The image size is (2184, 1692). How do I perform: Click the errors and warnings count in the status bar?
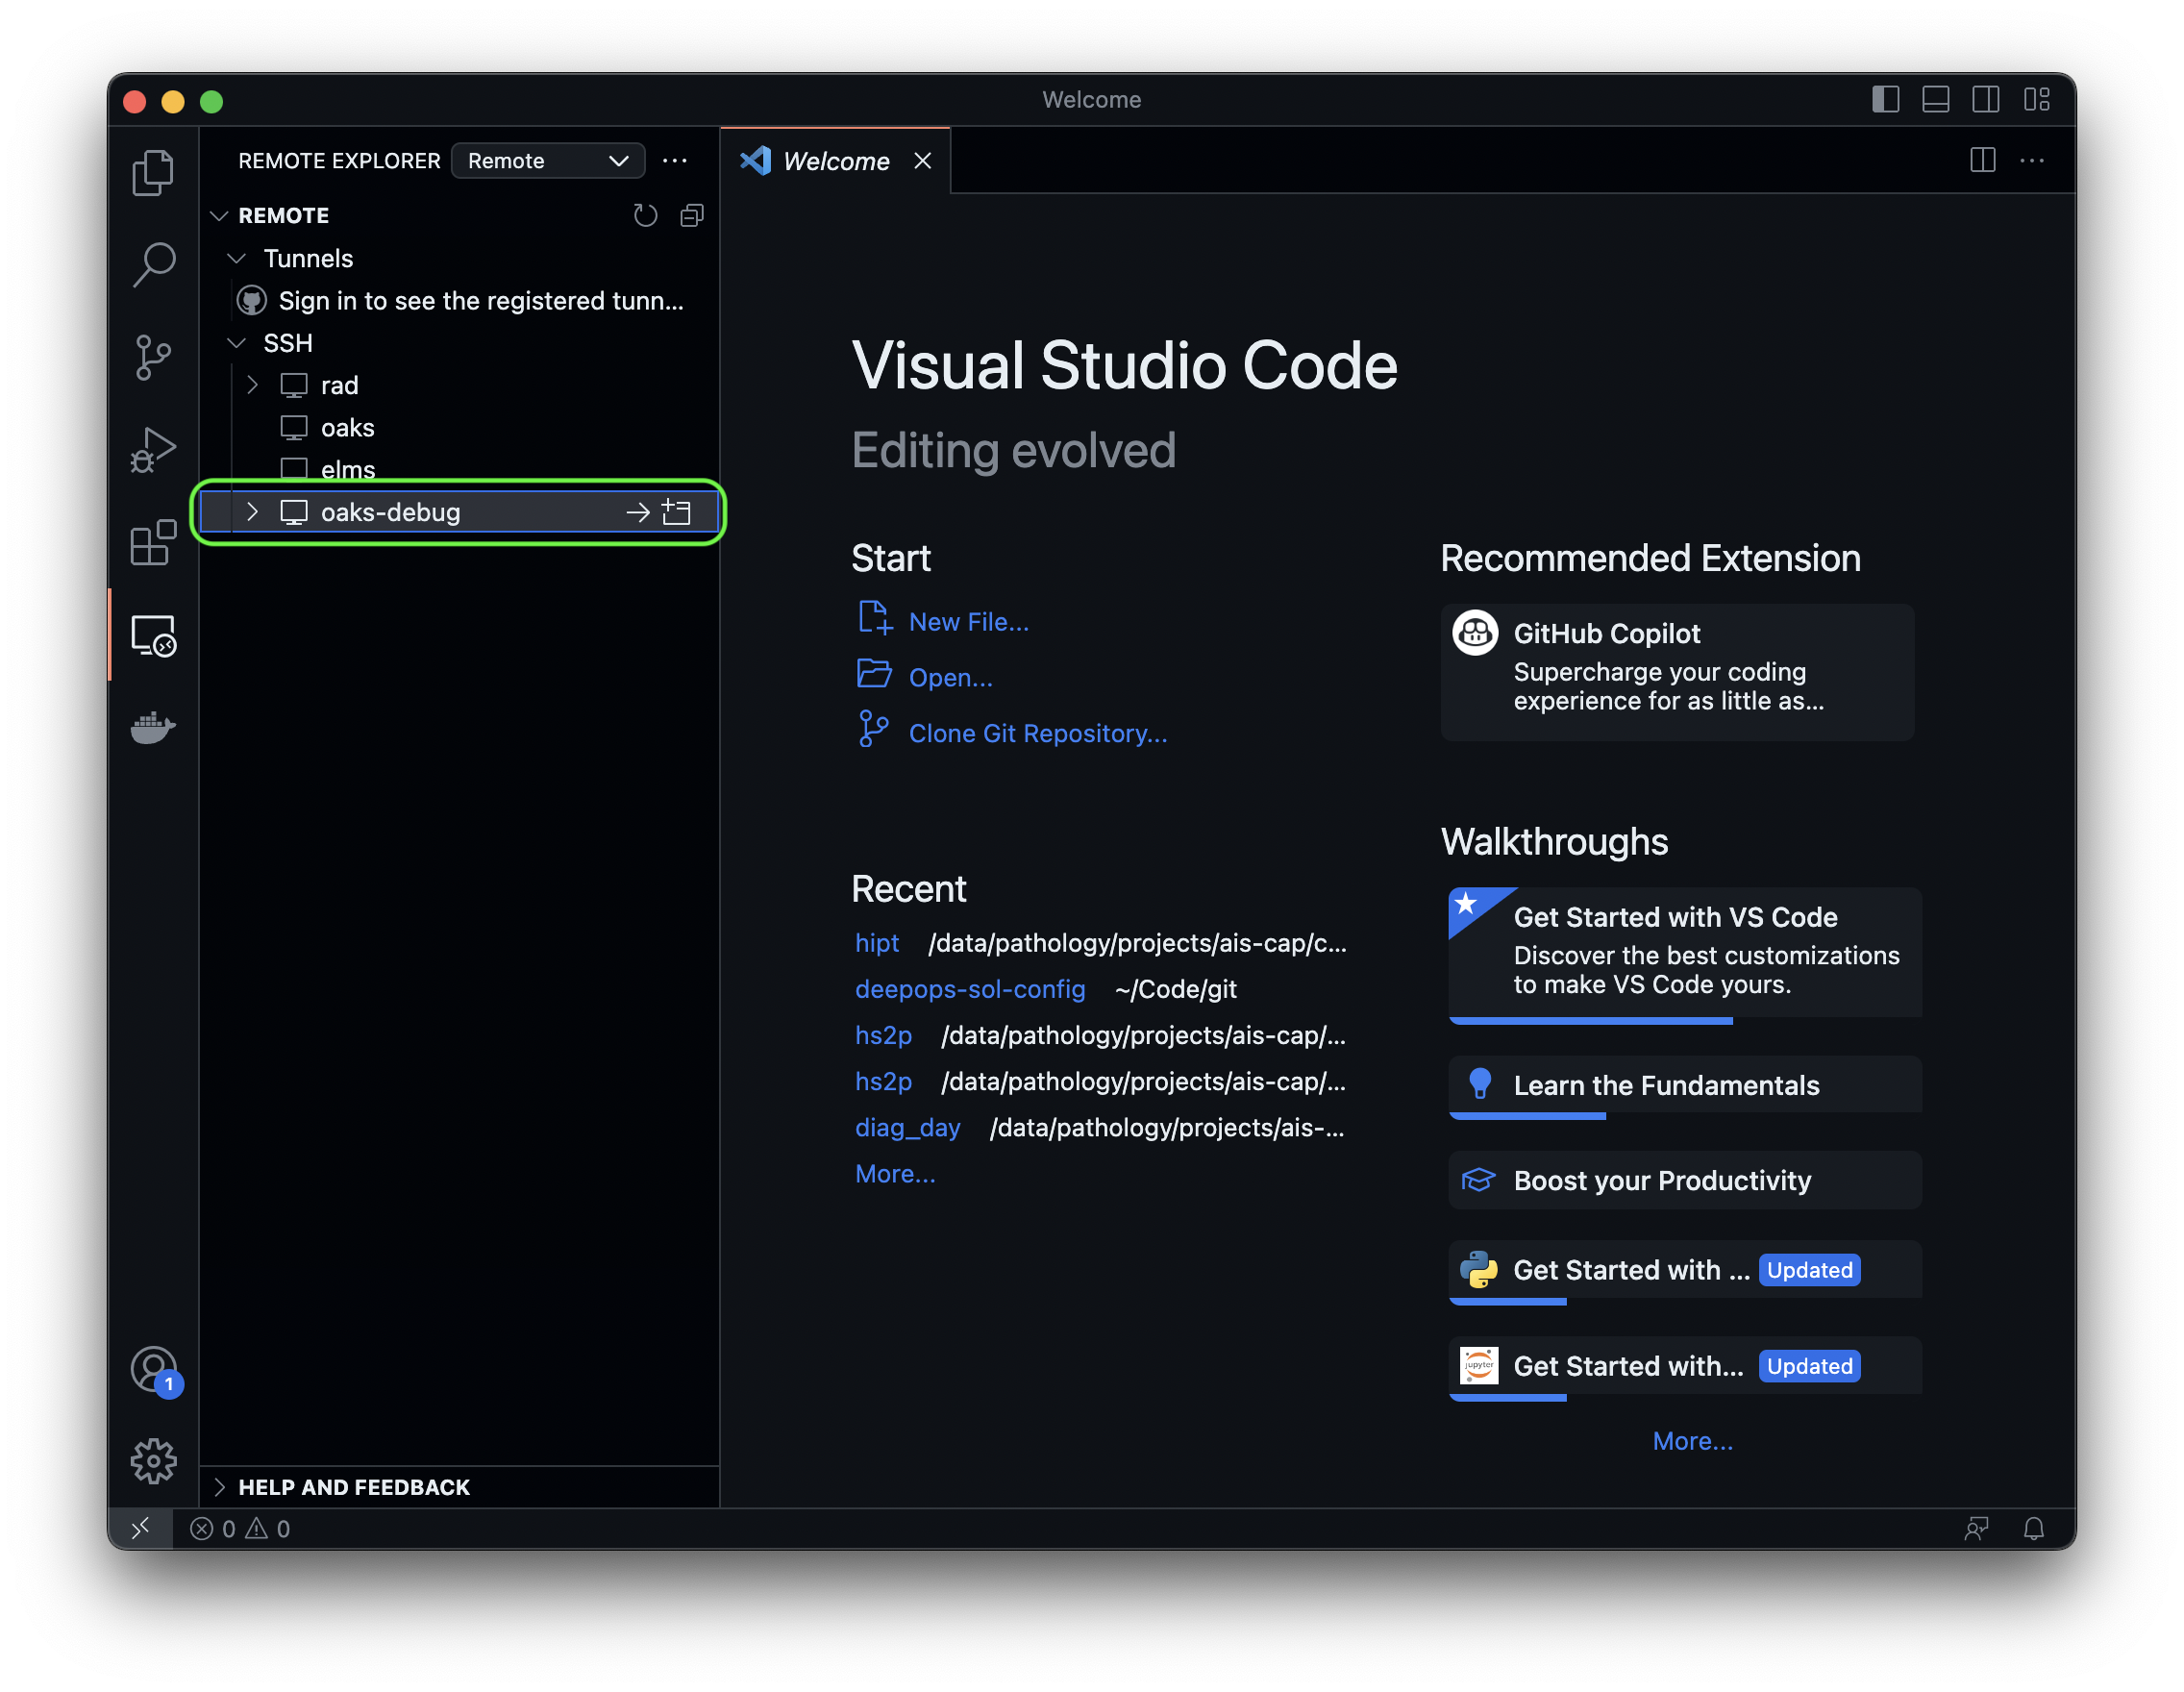point(240,1528)
